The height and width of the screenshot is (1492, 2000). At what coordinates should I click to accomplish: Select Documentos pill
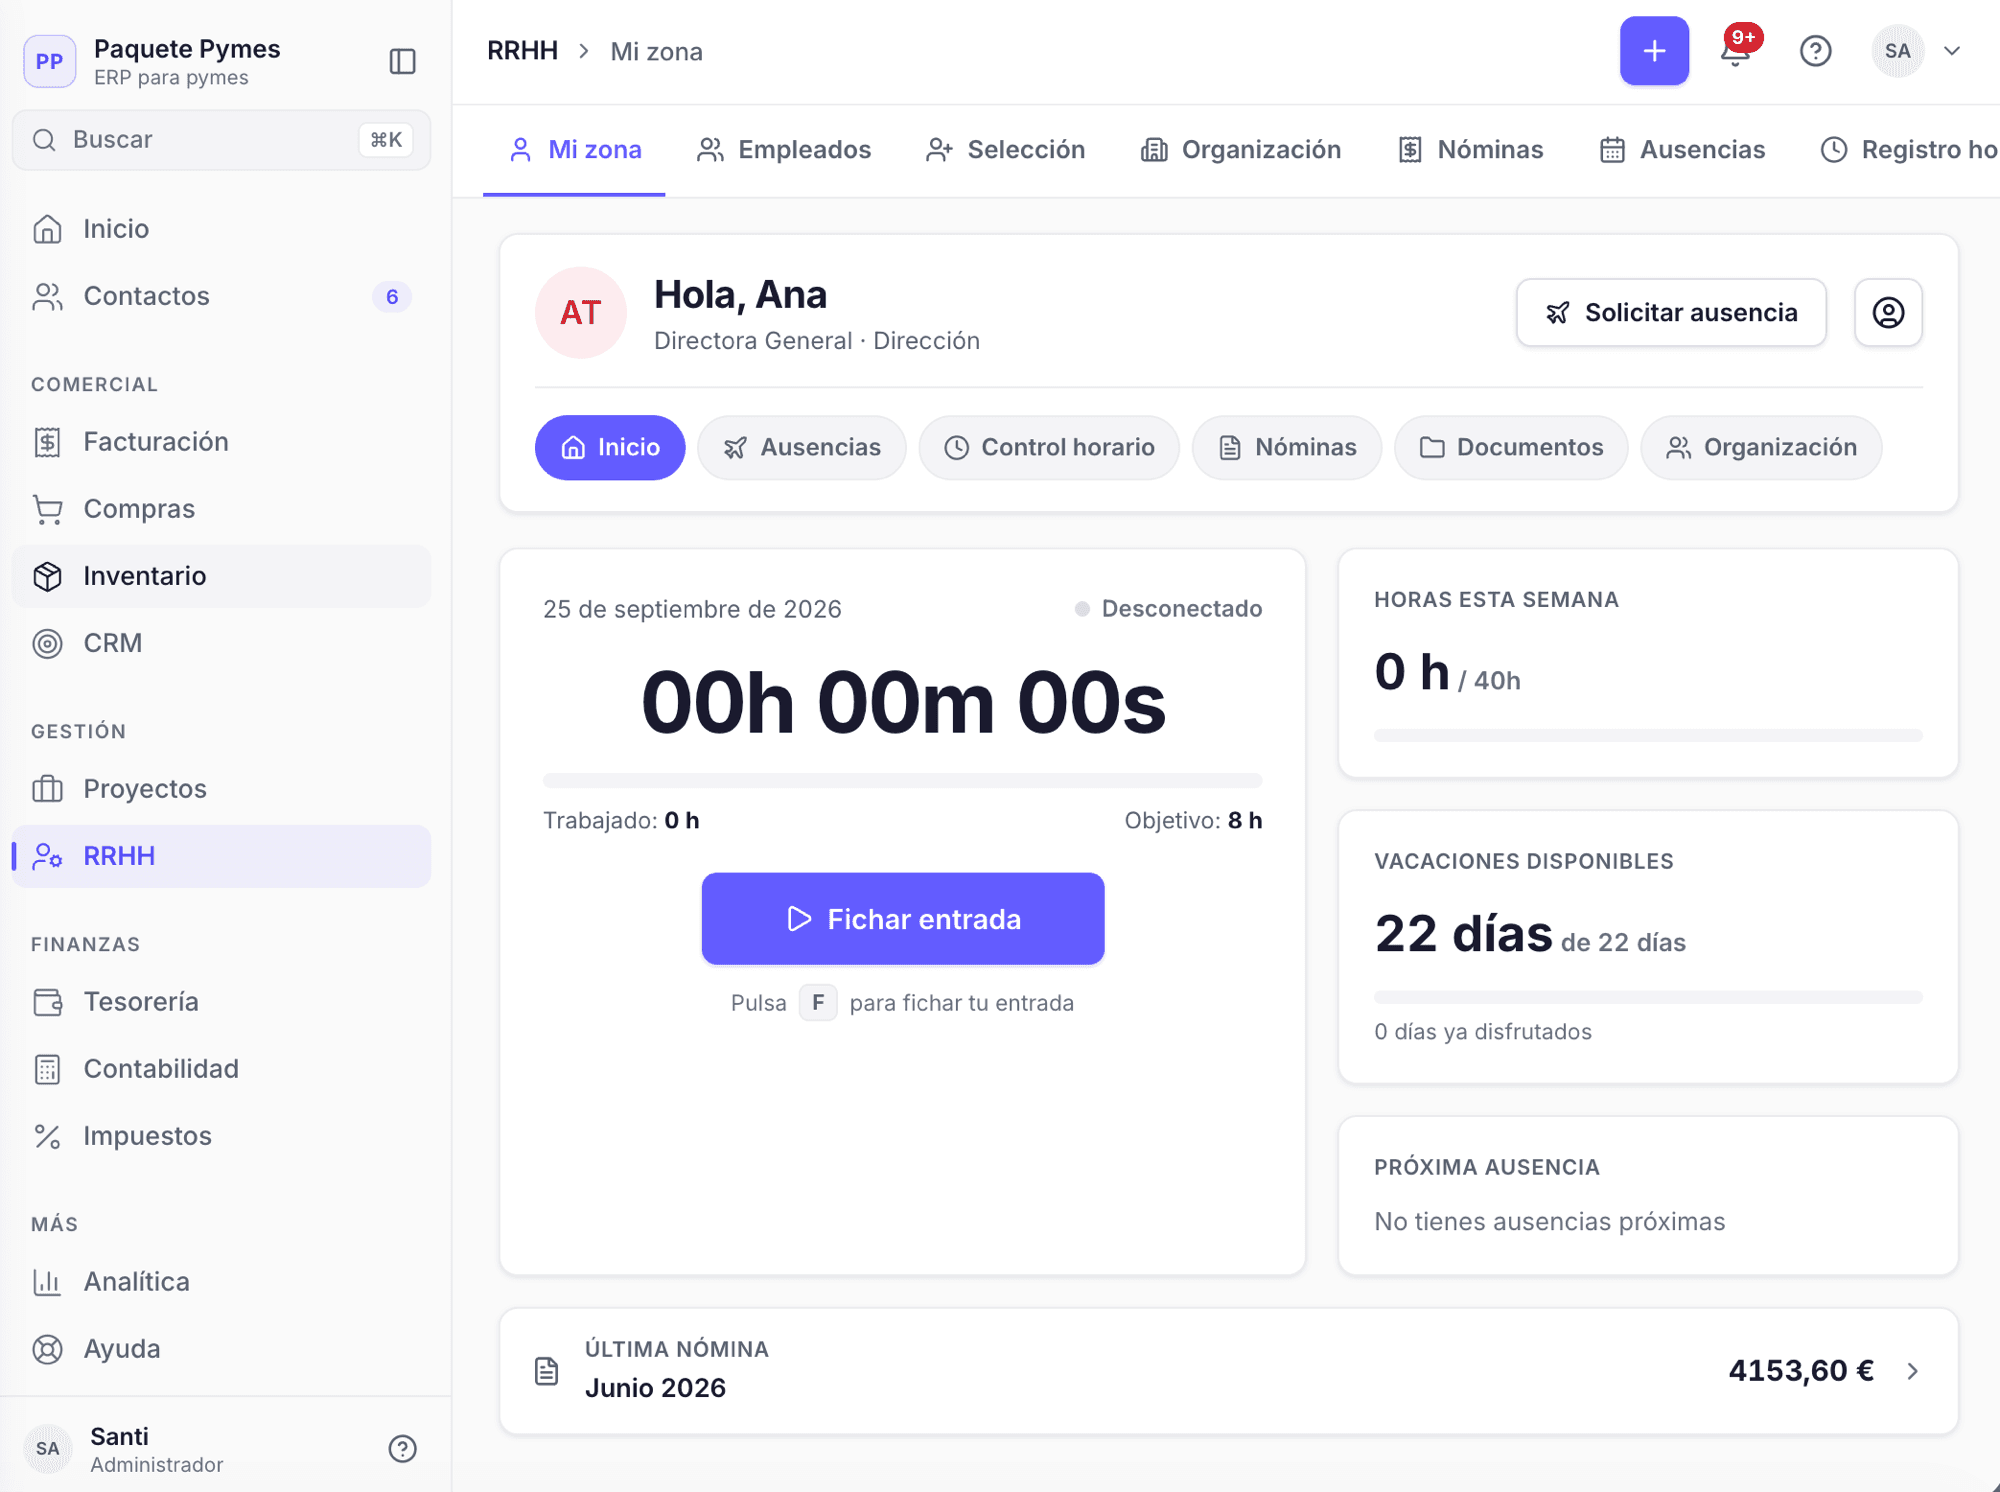click(1511, 448)
